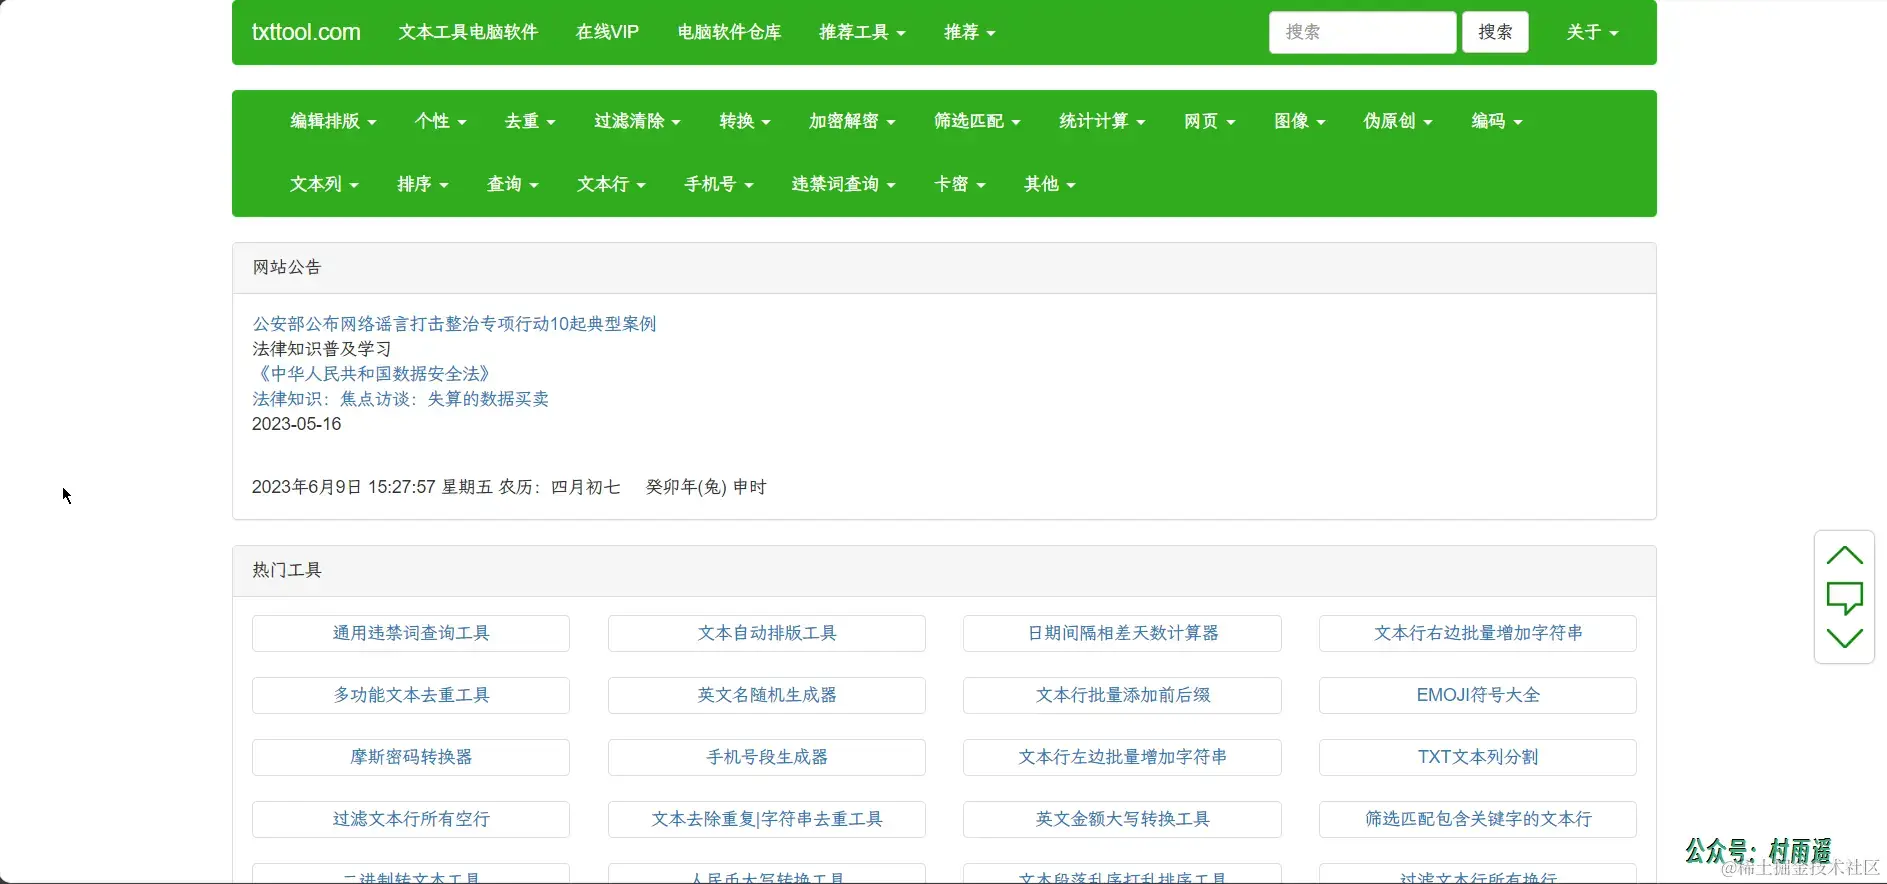Screen dimensions: 1887x884
Task: Open the 卡密 menu
Action: [x=960, y=184]
